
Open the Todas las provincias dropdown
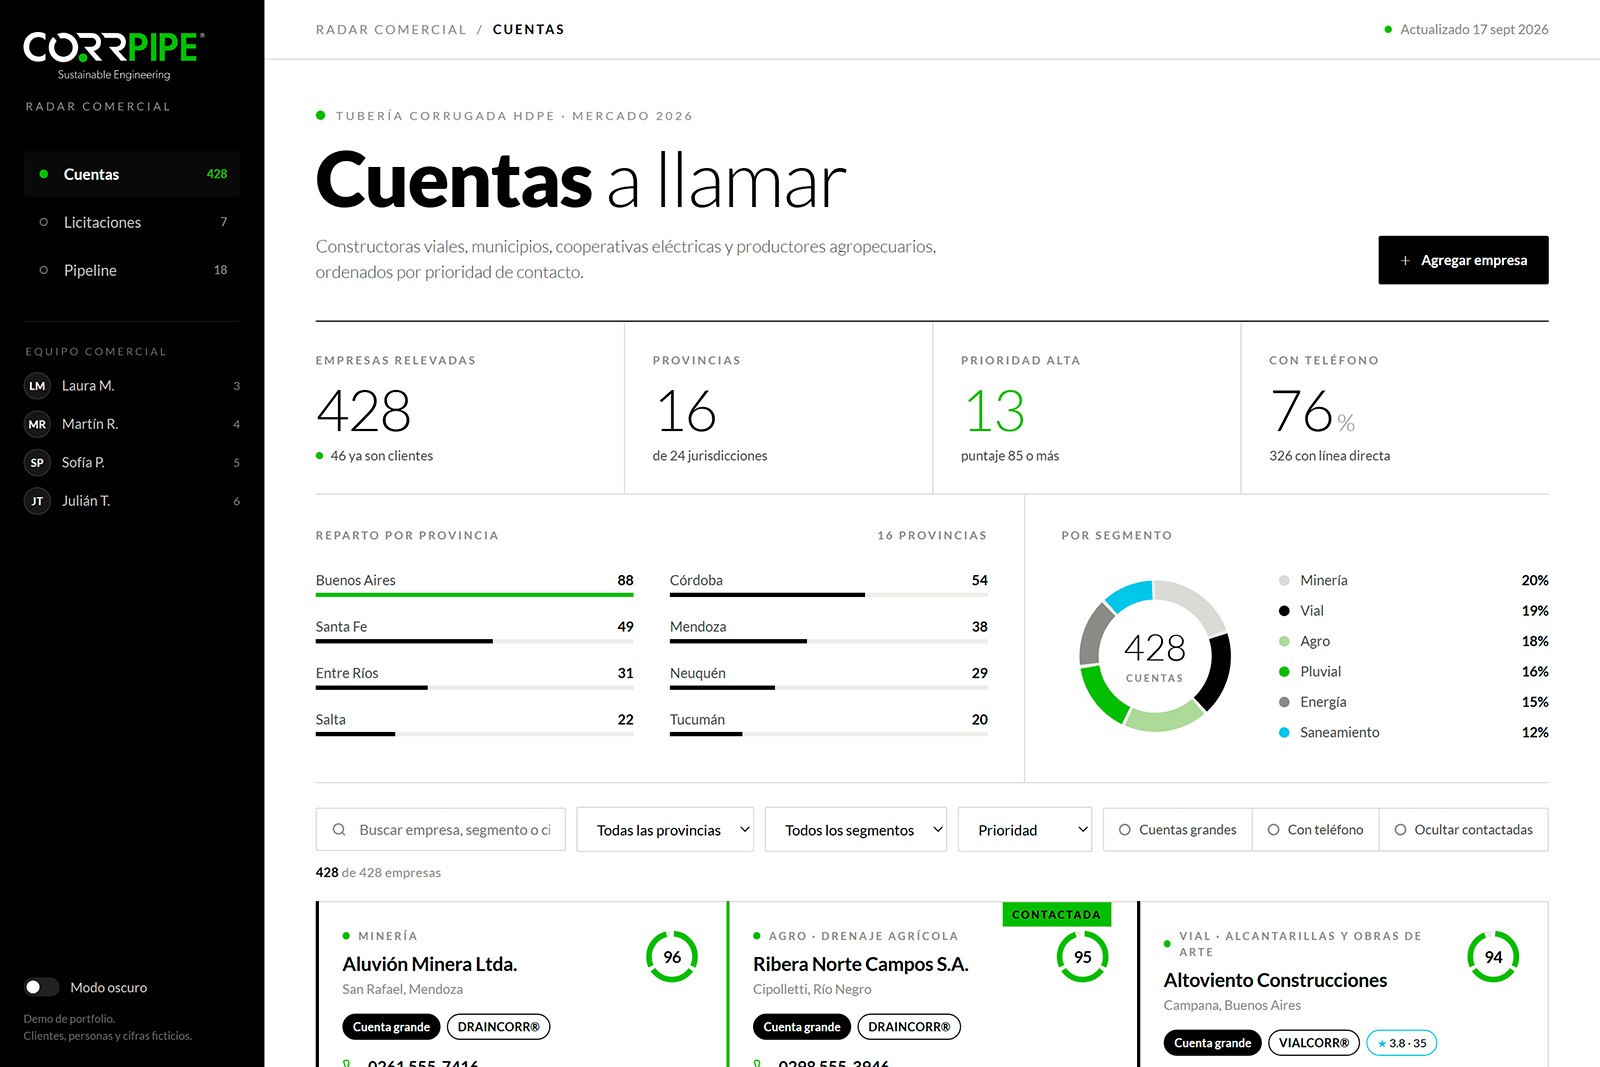pos(665,830)
